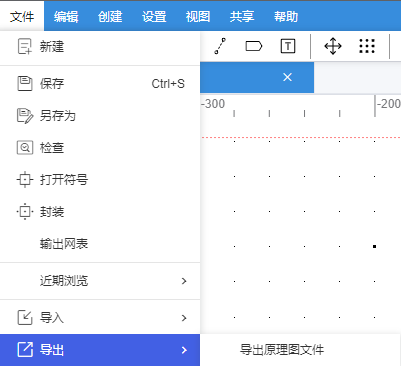The height and width of the screenshot is (366, 401).
Task: Open the 创建 menu
Action: click(110, 16)
